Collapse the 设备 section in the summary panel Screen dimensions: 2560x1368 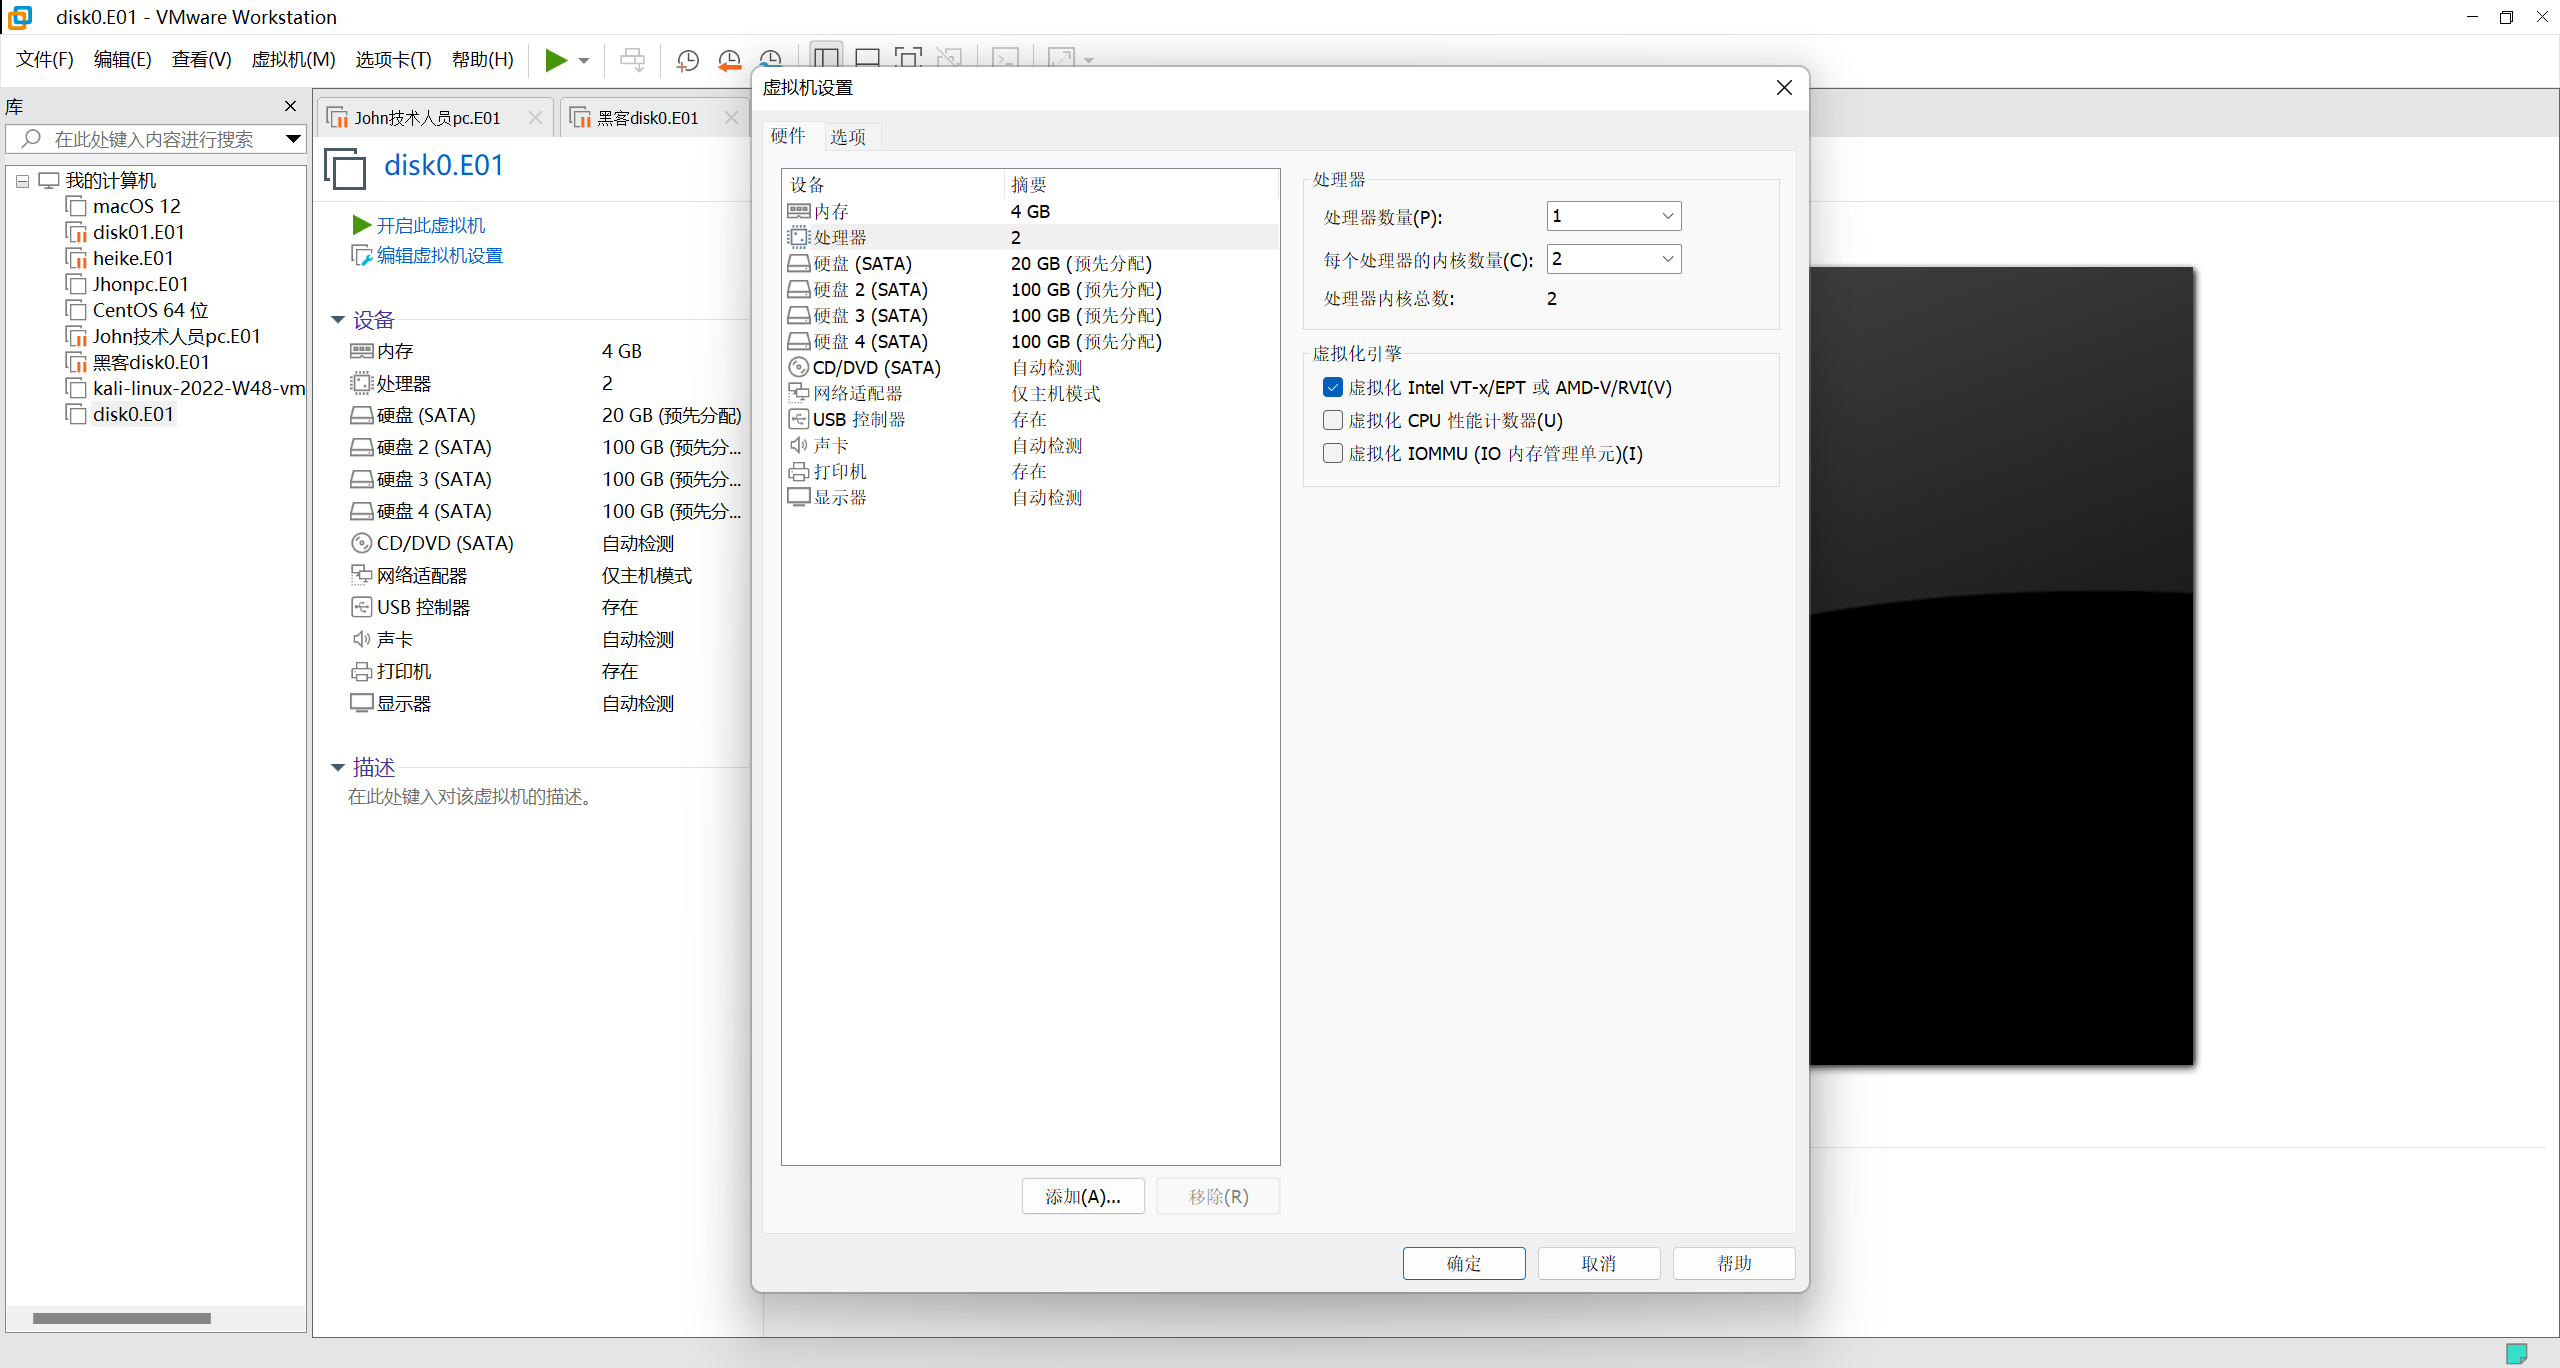338,319
